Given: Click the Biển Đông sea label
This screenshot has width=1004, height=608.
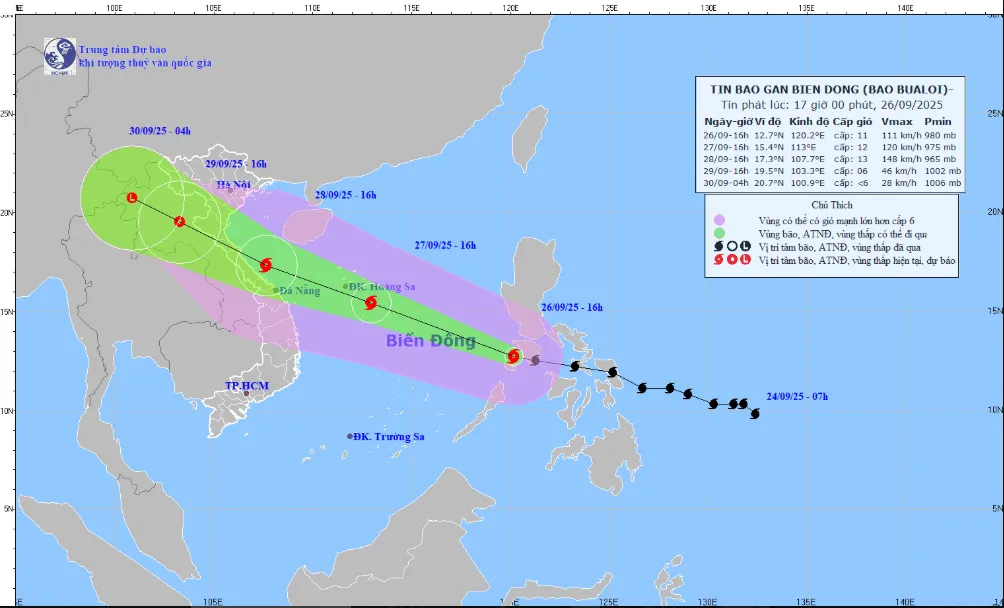Looking at the screenshot, I should click(431, 341).
